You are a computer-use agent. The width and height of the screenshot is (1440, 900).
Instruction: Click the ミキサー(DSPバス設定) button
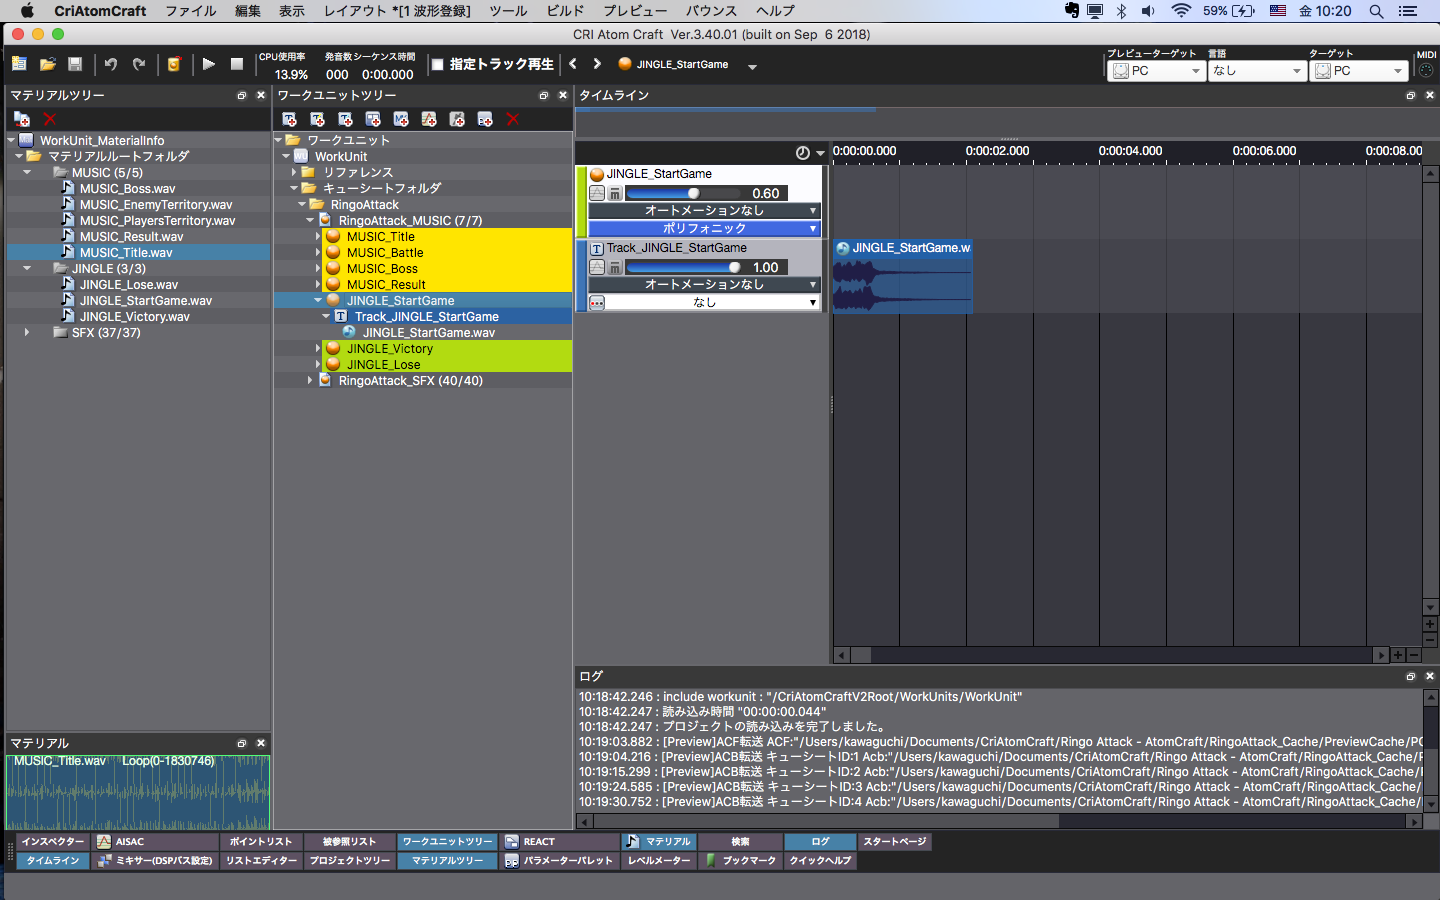(x=156, y=861)
